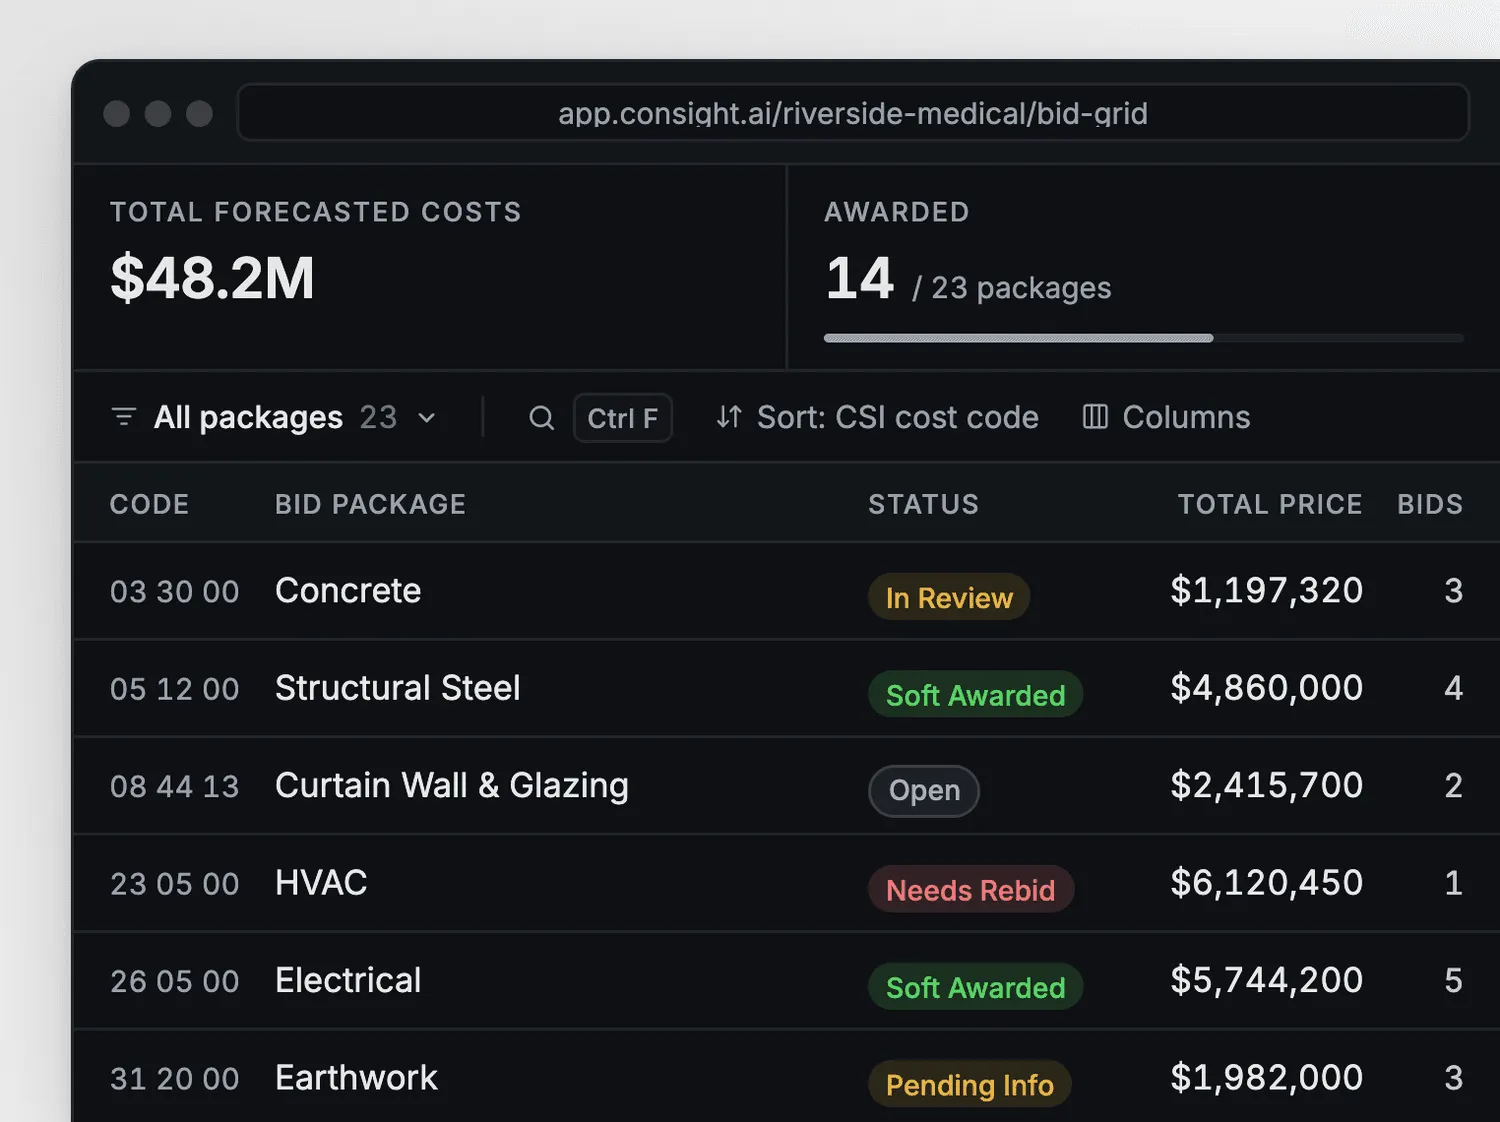Click the Pending Info status badge

[969, 1084]
